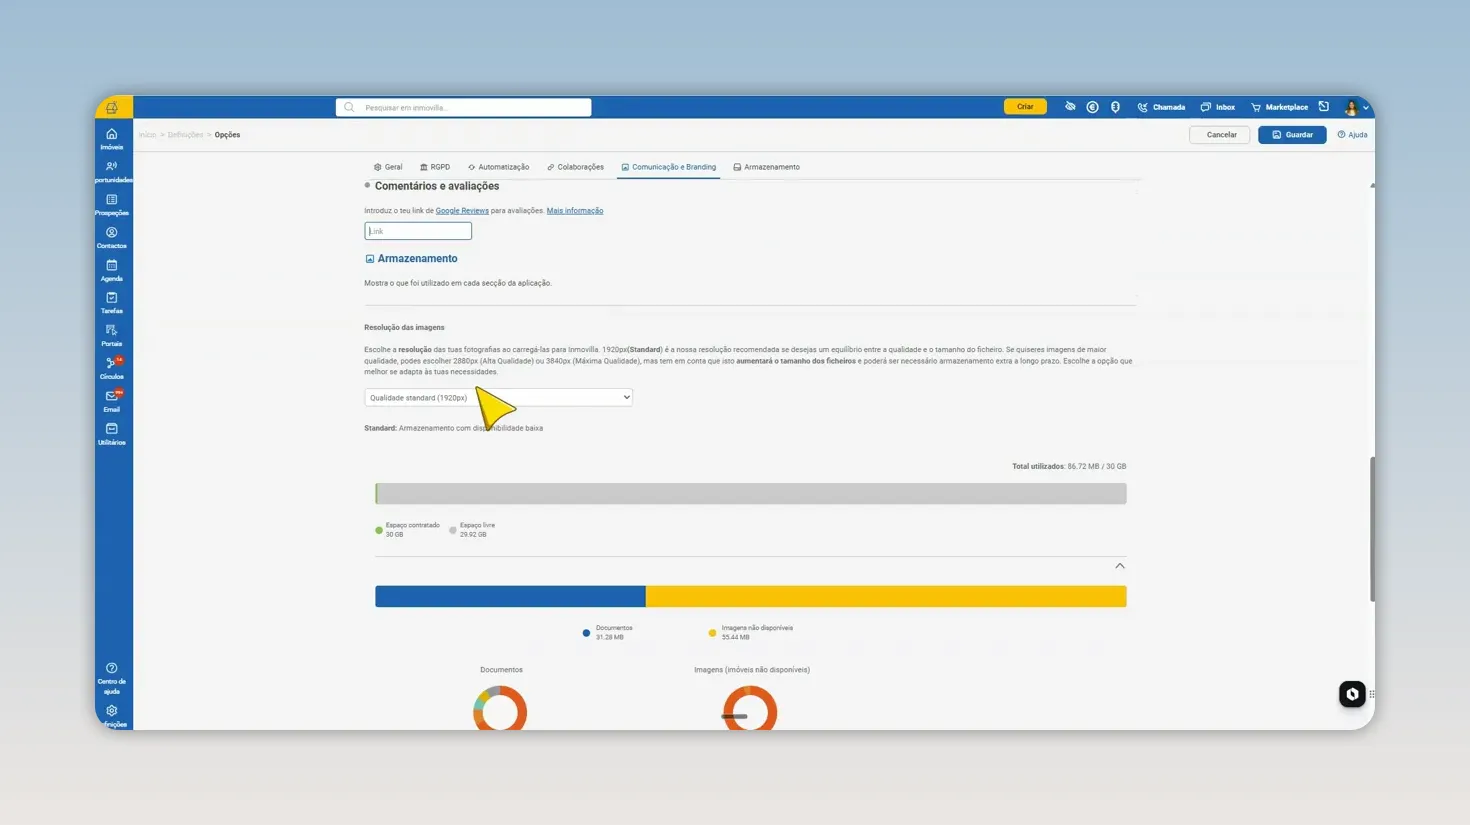1470x825 pixels.
Task: Open the Colaborações tab
Action: pyautogui.click(x=575, y=167)
